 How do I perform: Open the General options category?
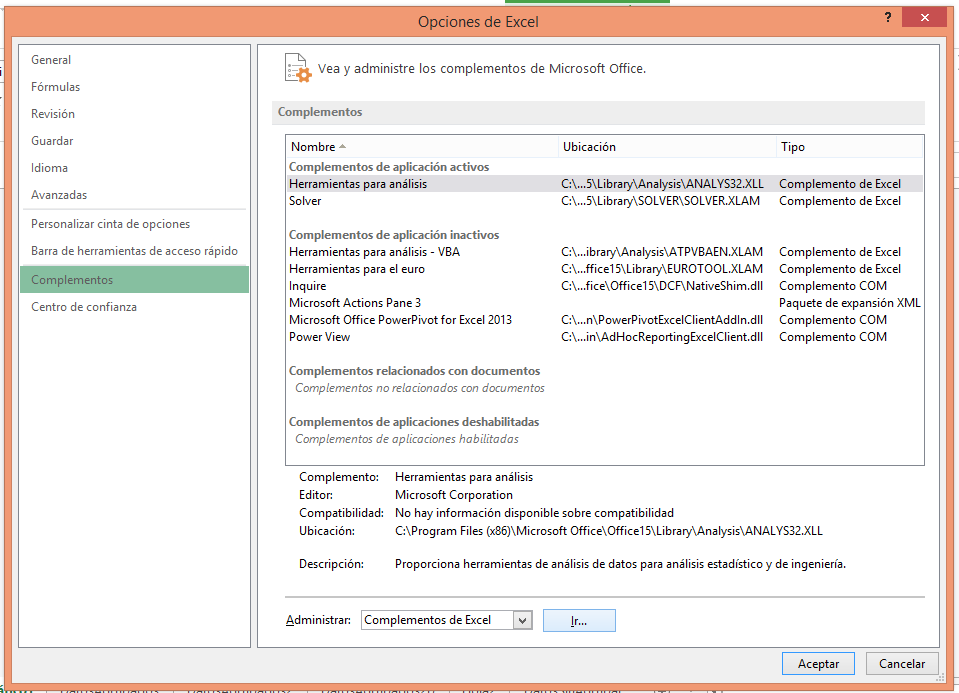tap(51, 60)
